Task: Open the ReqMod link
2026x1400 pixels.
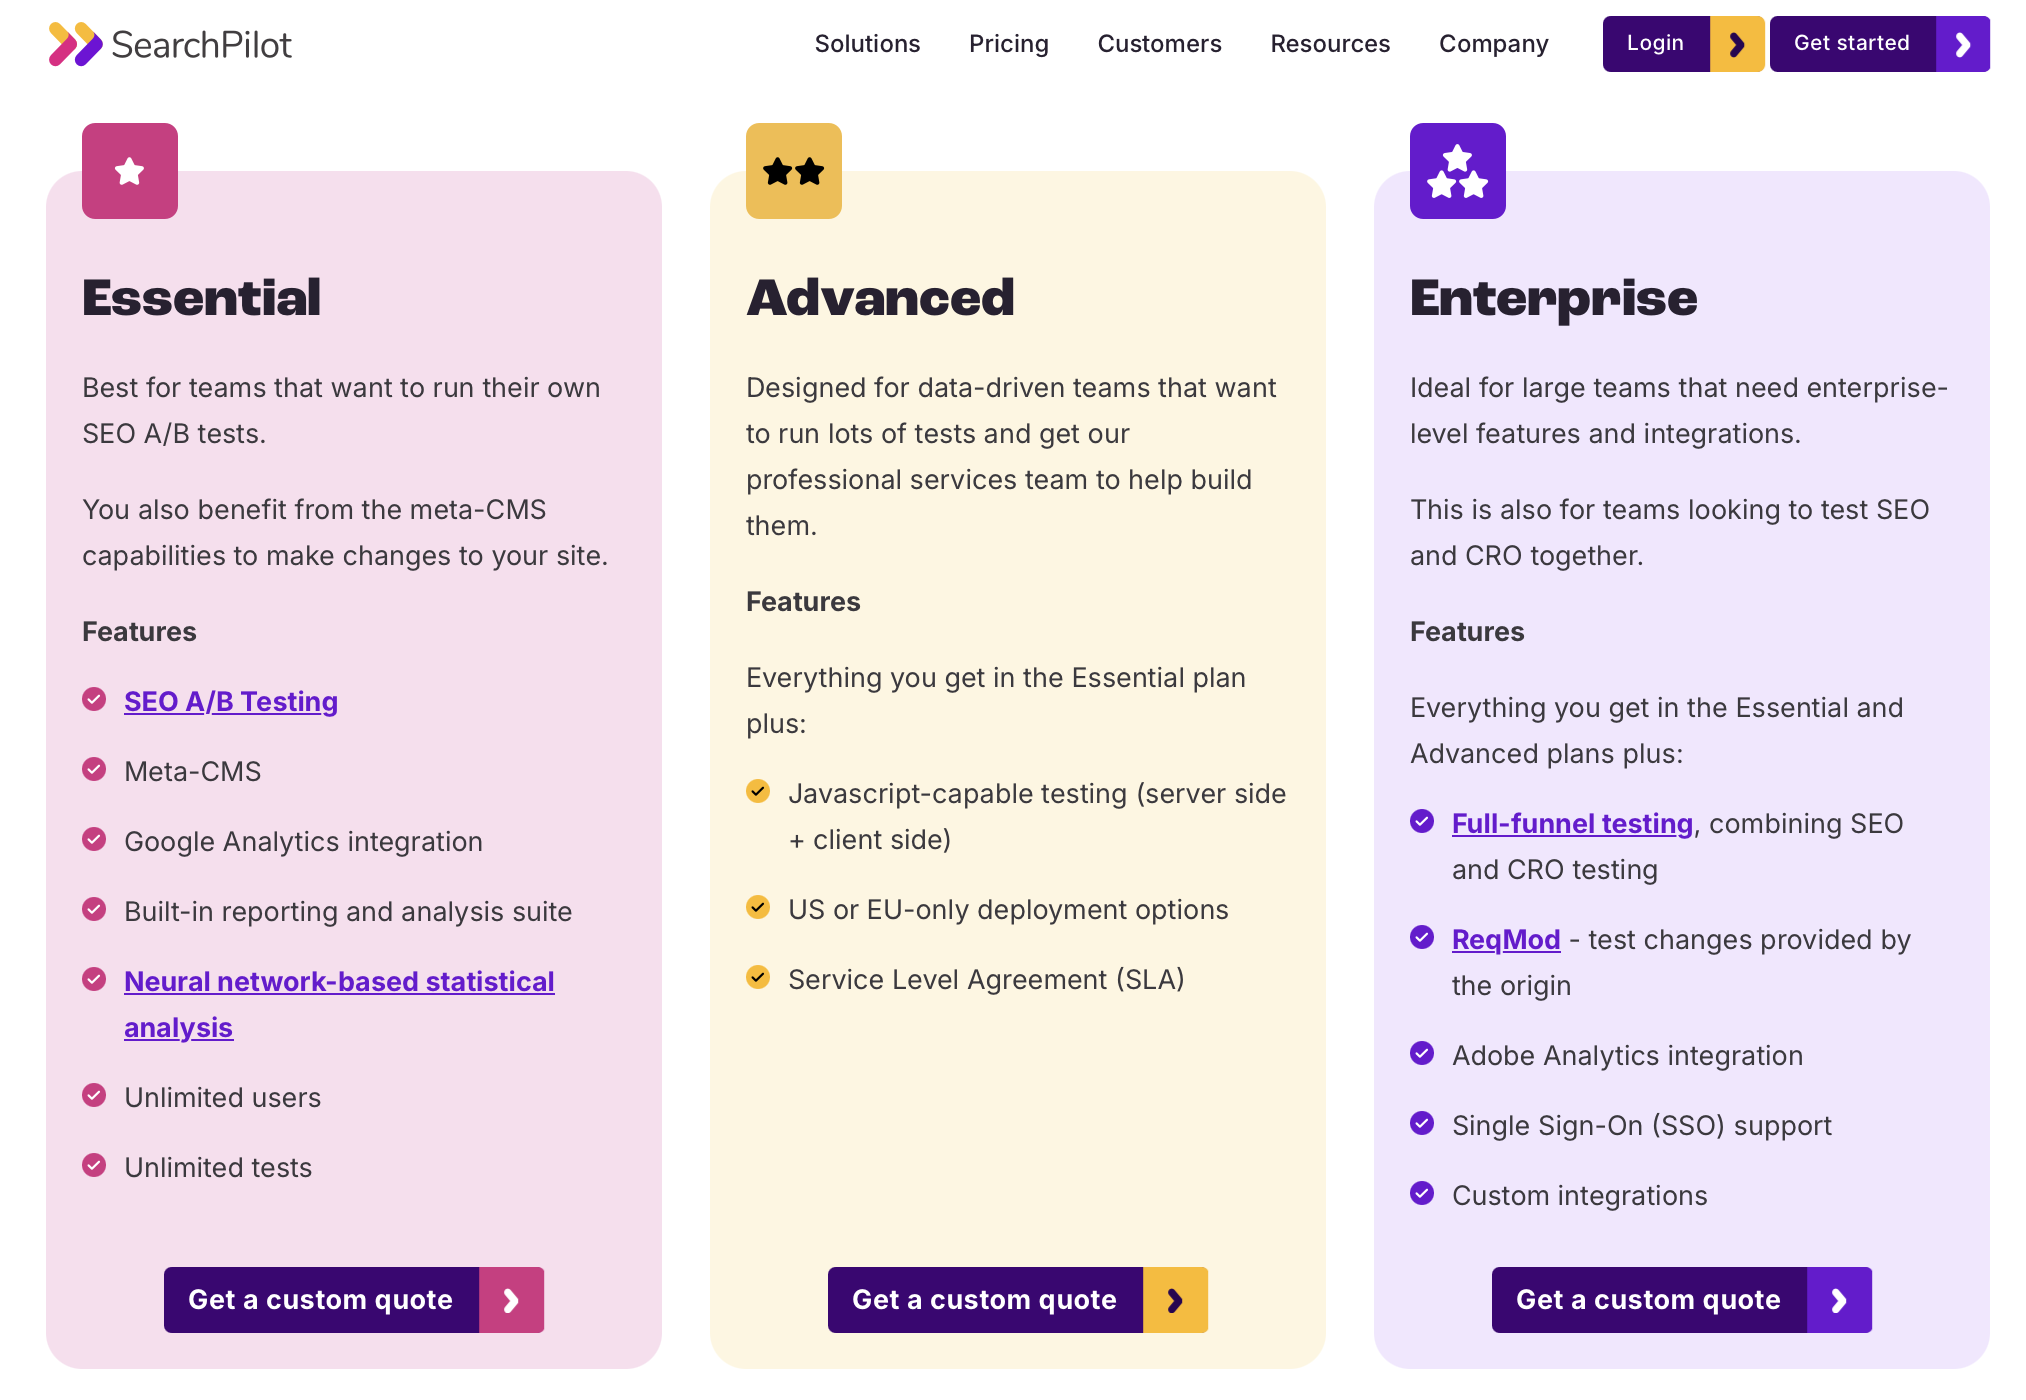Action: pyautogui.click(x=1505, y=939)
